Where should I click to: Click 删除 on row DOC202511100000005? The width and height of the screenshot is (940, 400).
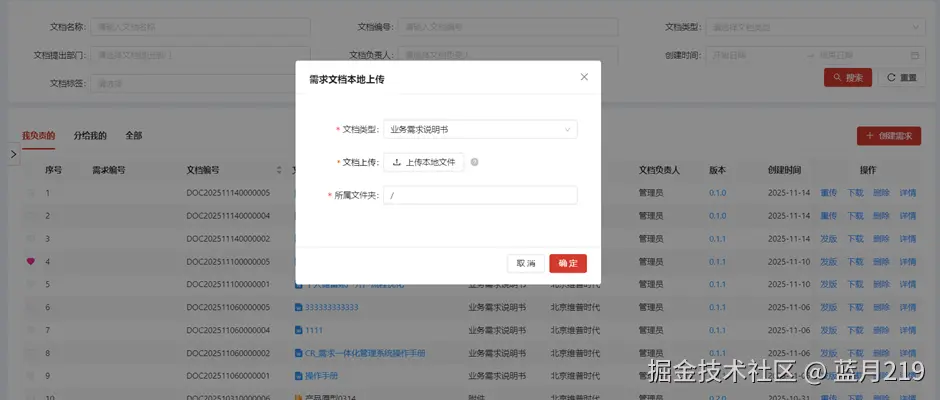pyautogui.click(x=881, y=261)
